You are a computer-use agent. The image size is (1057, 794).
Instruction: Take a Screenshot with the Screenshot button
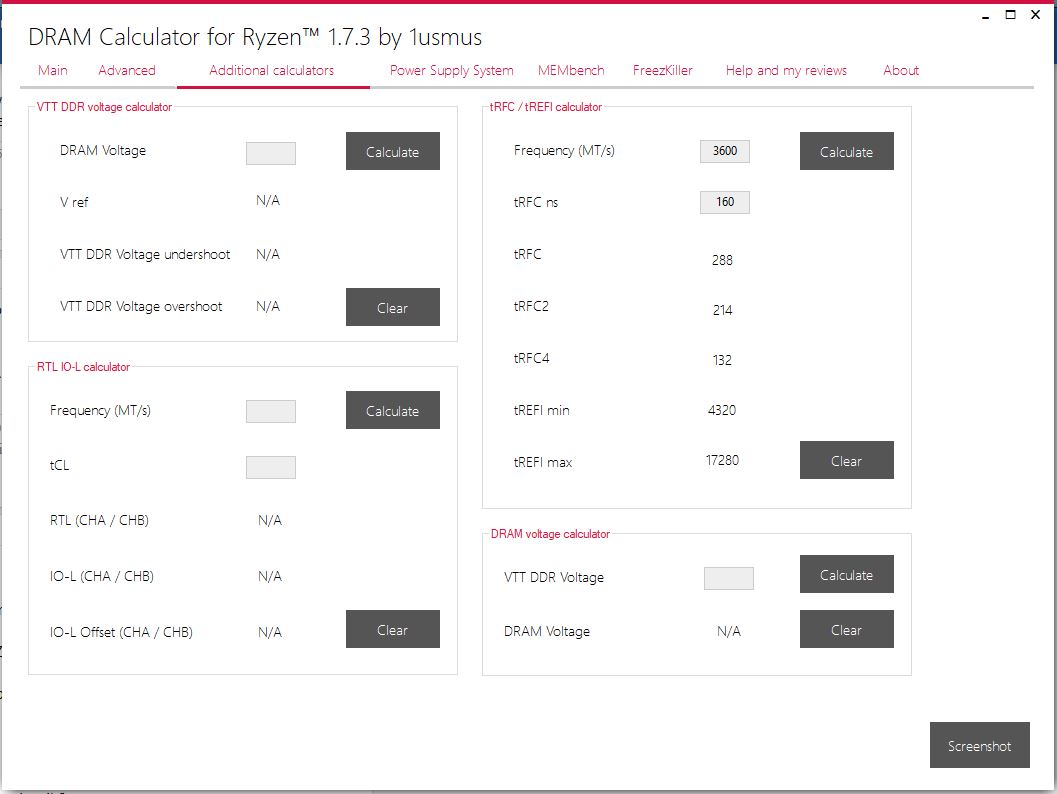[979, 745]
